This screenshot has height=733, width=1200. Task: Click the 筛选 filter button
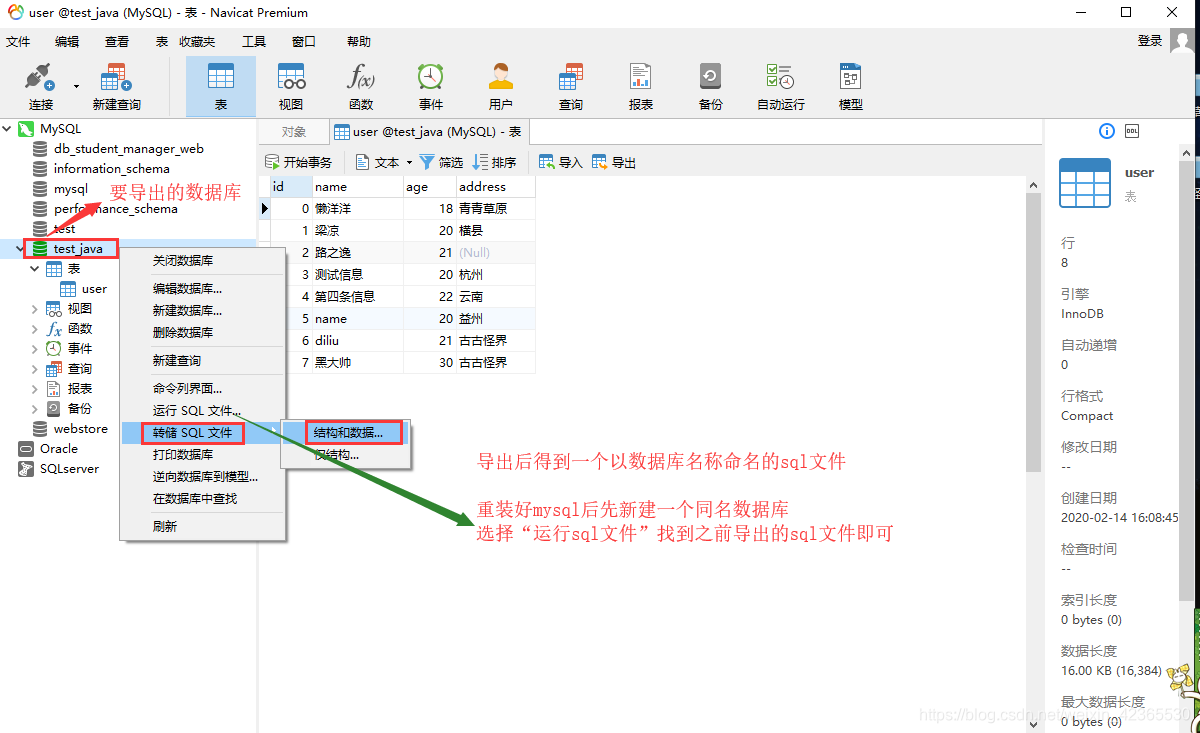[x=441, y=162]
